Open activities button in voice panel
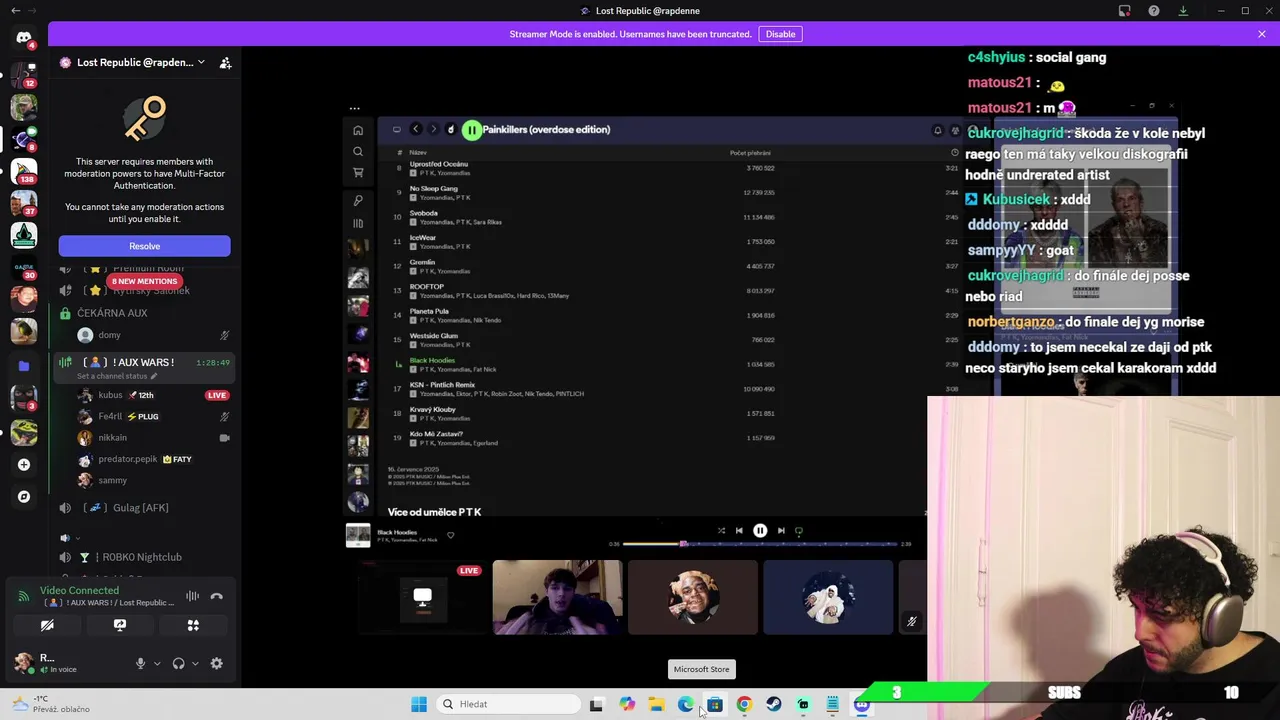This screenshot has height=720, width=1280. click(x=193, y=625)
